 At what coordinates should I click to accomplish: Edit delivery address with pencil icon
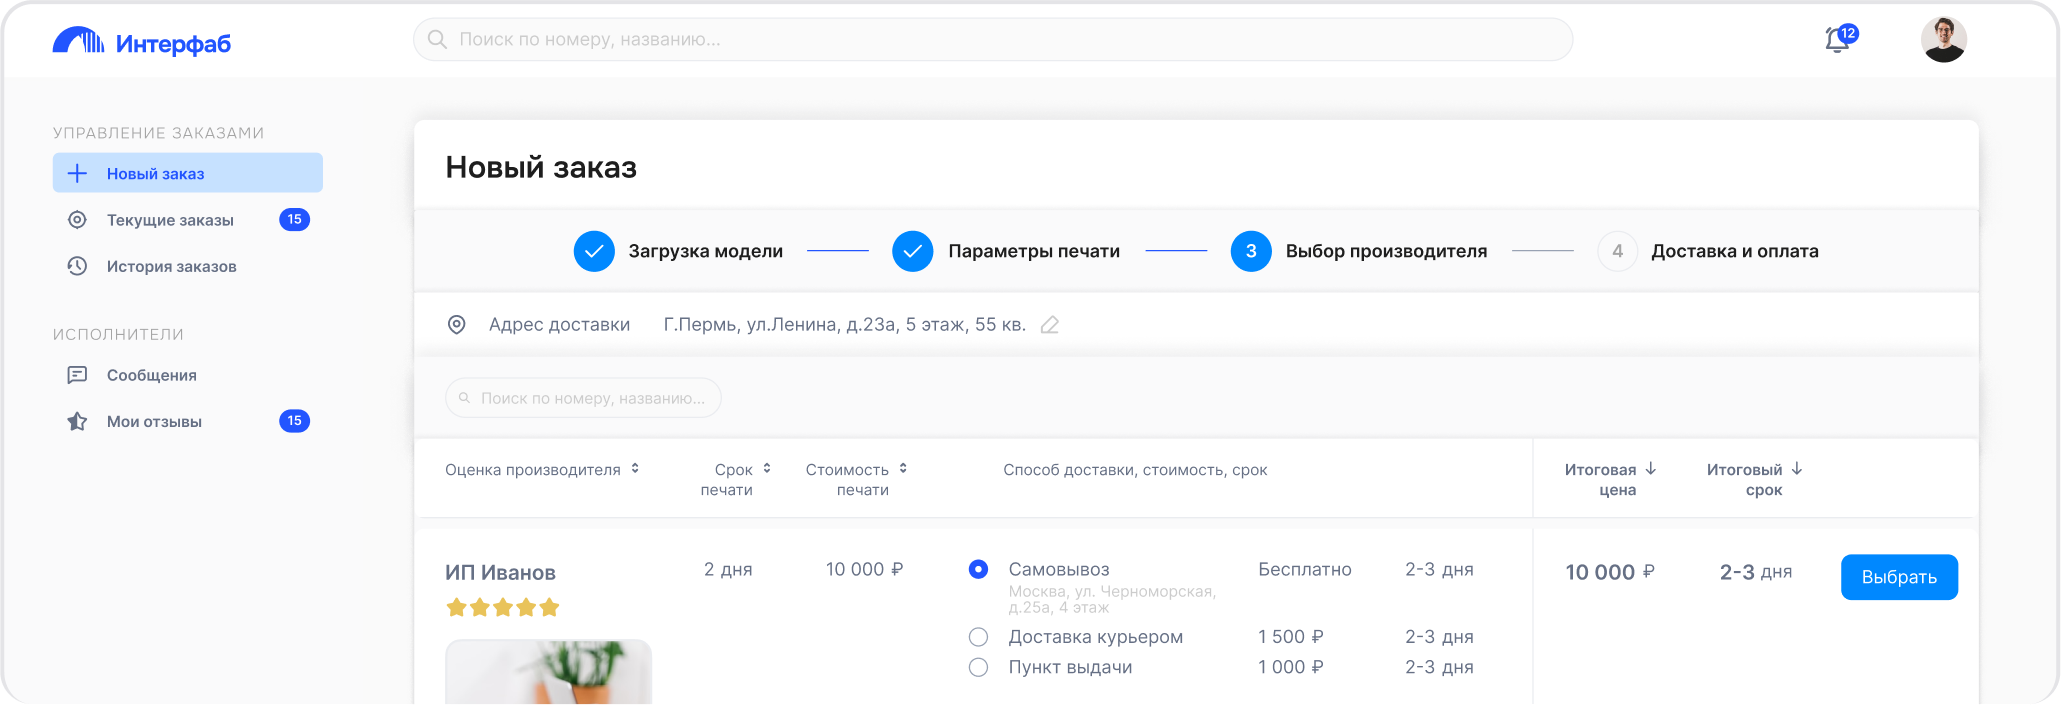[x=1049, y=325]
